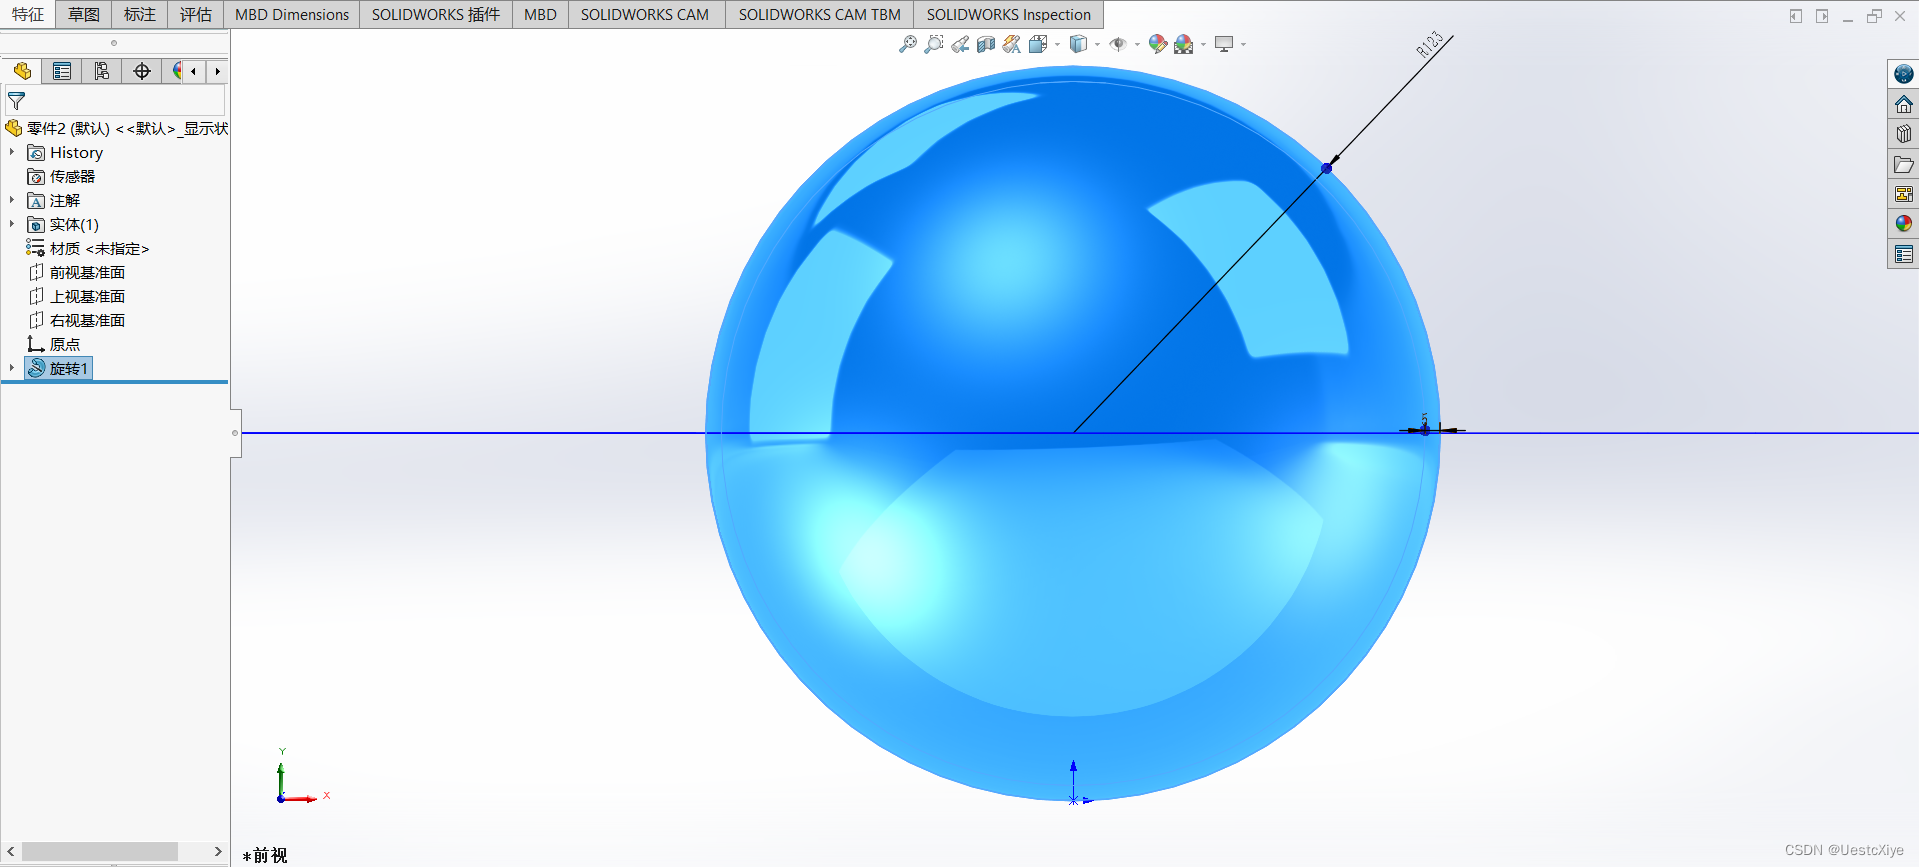Select the 注解 tree item
This screenshot has width=1919, height=867.
tap(54, 200)
